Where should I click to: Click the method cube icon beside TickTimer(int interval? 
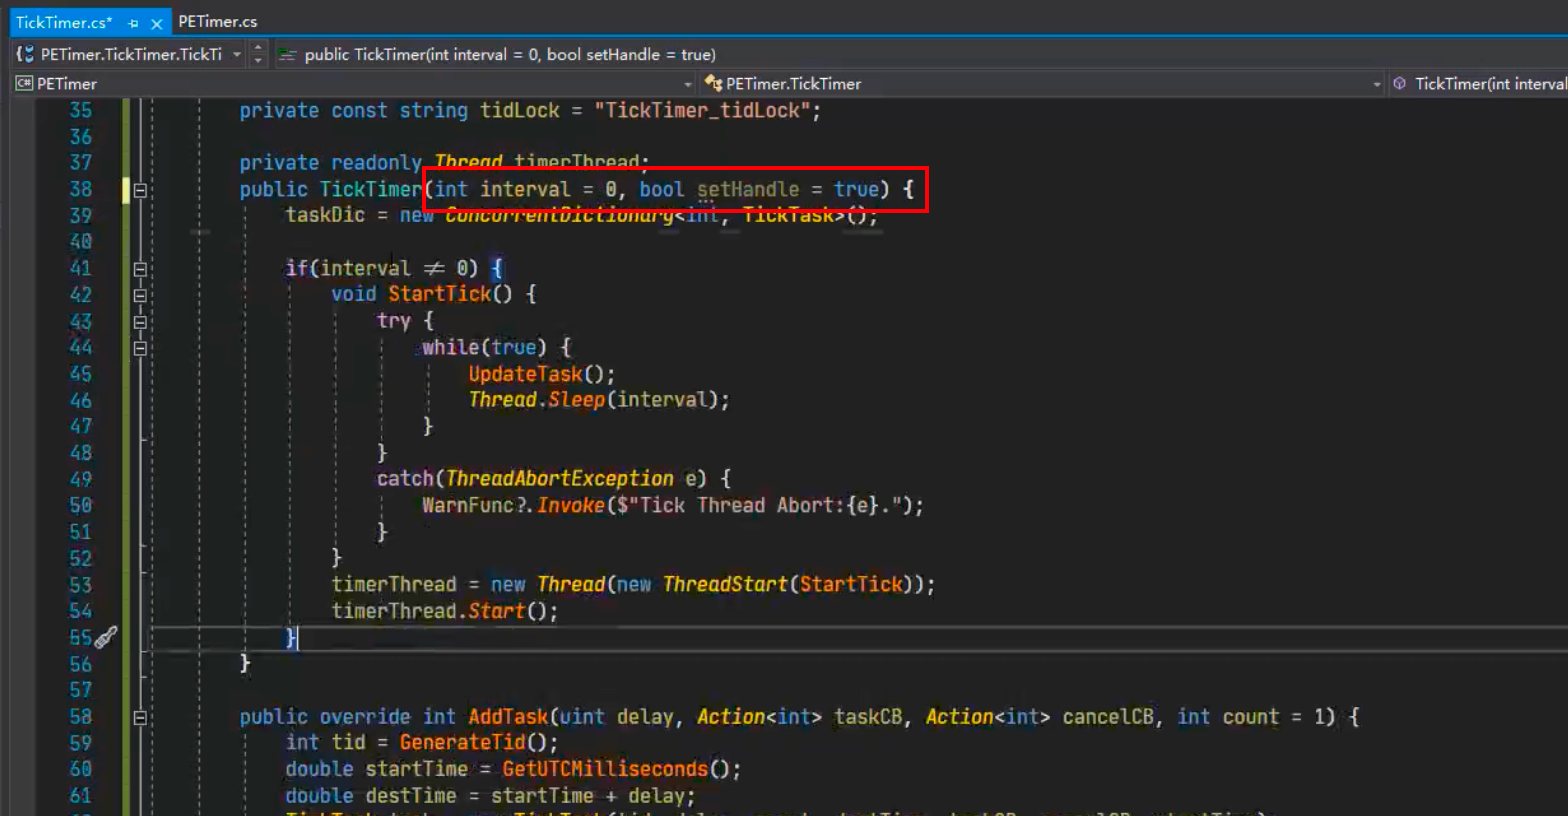click(x=1400, y=84)
